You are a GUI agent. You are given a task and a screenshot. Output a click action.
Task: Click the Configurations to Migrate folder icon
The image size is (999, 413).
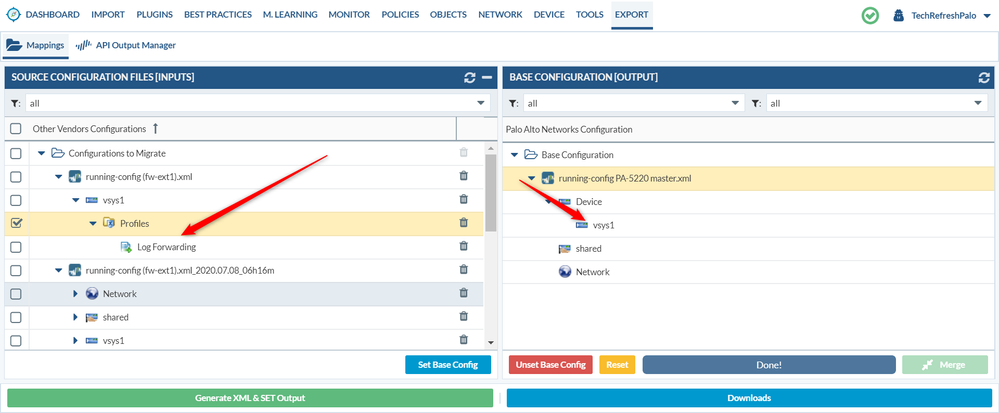[x=58, y=153]
